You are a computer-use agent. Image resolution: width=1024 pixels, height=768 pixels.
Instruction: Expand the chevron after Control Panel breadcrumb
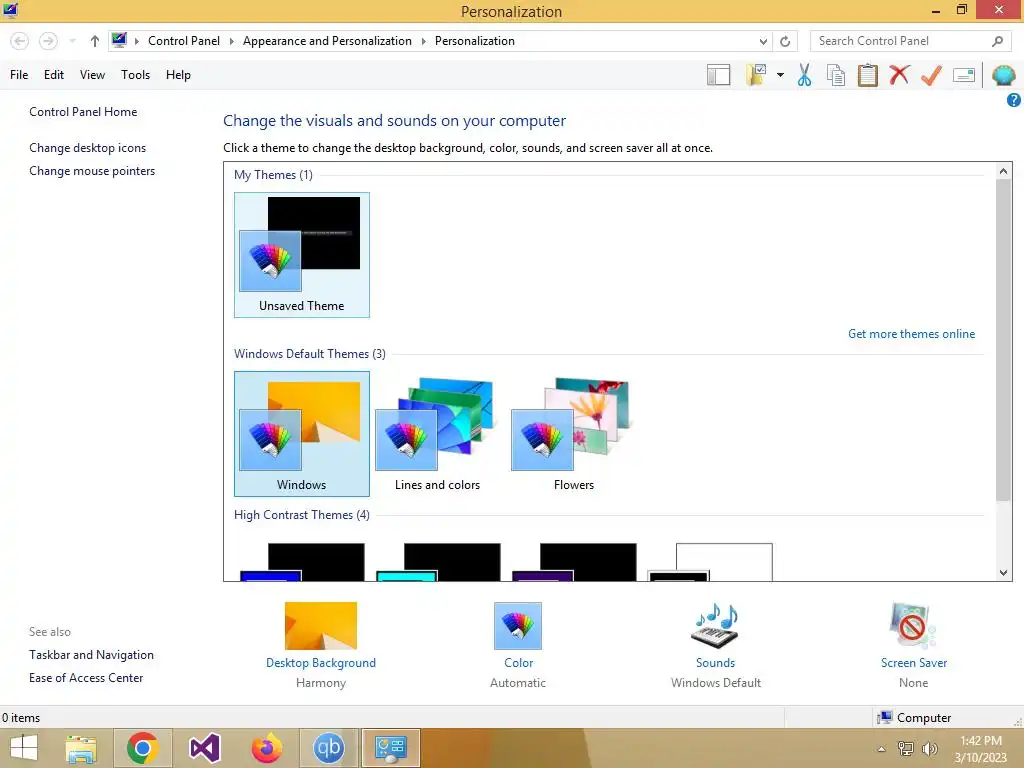231,41
